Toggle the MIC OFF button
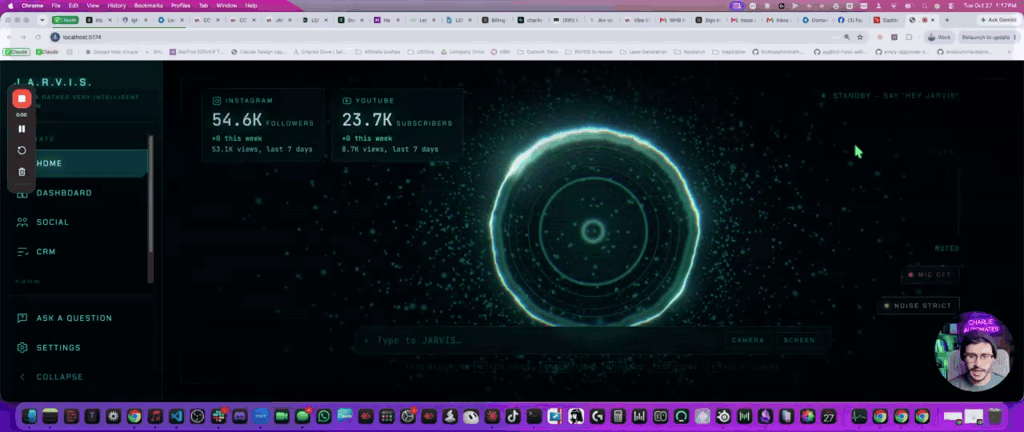This screenshot has width=1024, height=432. coord(930,275)
